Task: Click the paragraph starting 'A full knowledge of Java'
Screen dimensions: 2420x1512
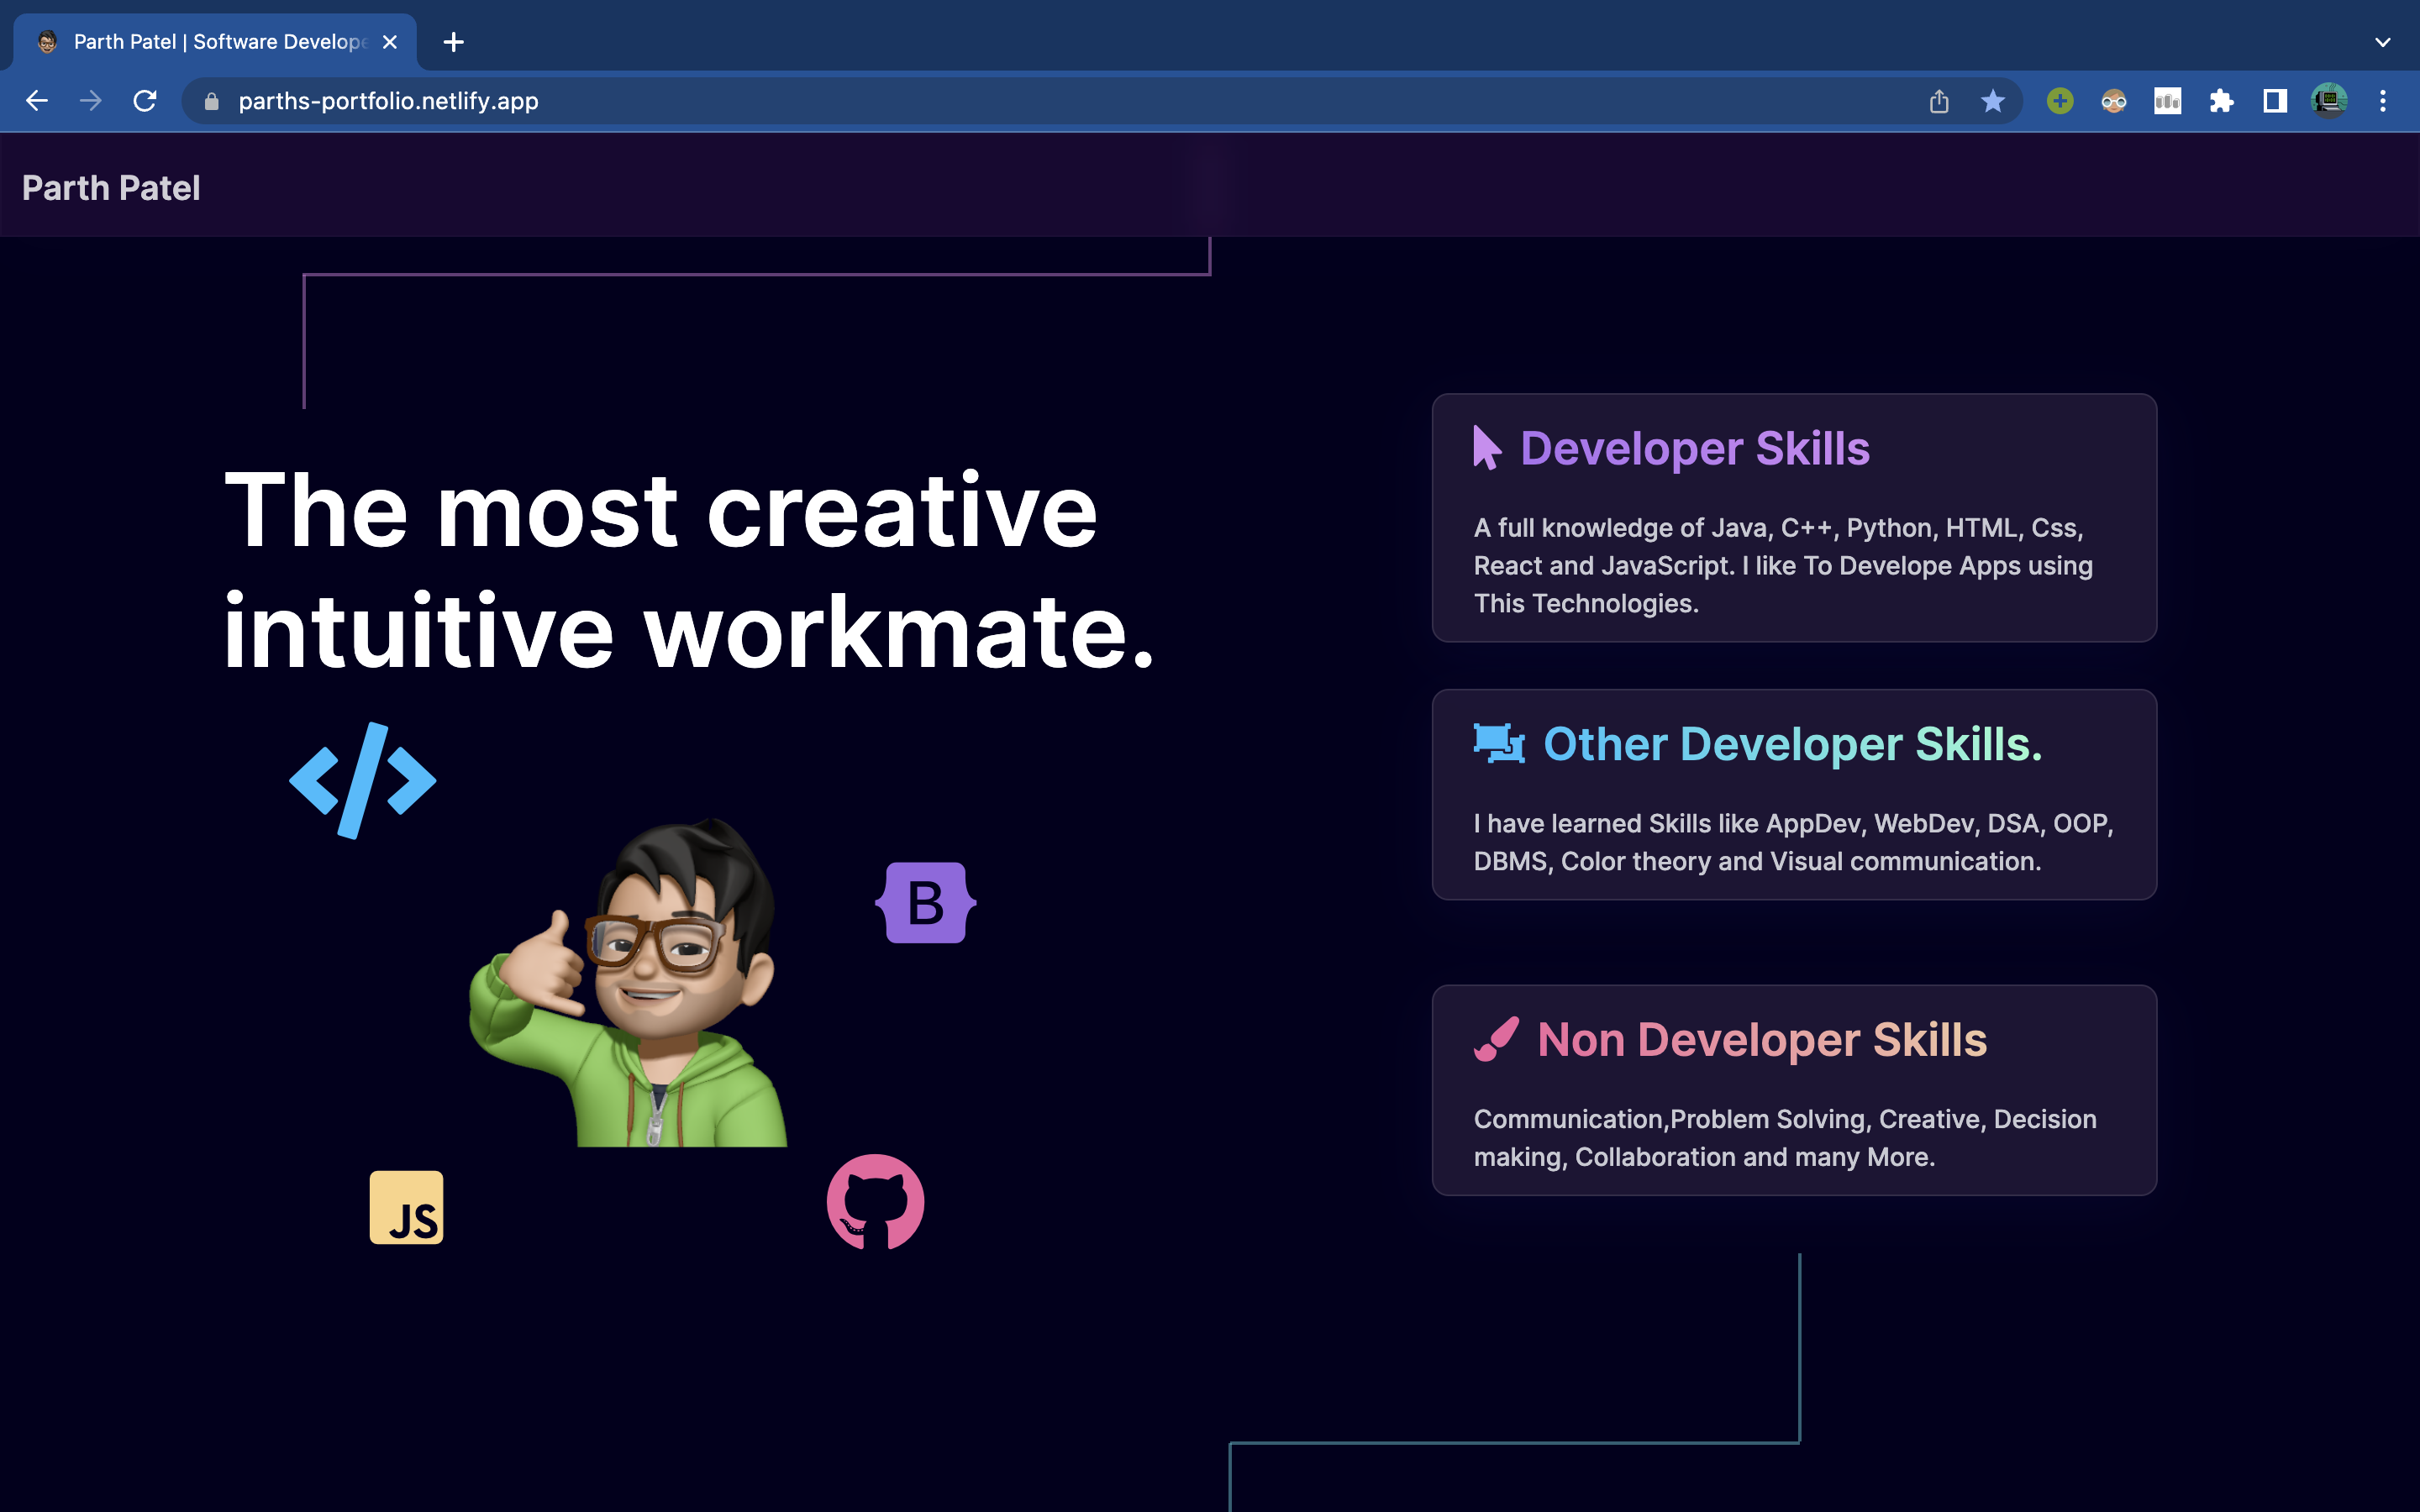Action: pos(1783,566)
